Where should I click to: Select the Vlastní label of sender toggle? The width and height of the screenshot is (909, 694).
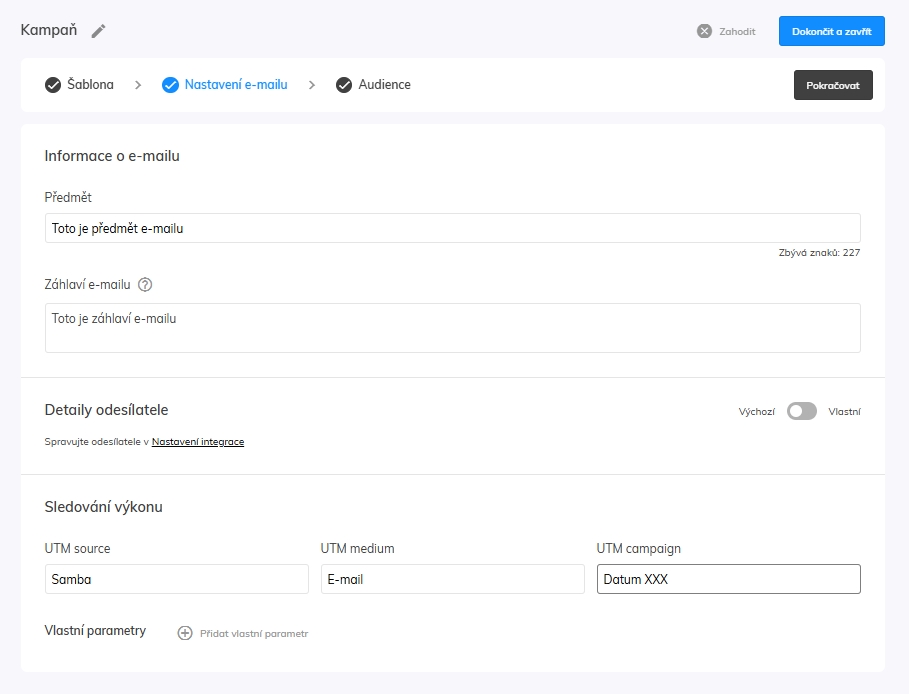[x=844, y=412]
